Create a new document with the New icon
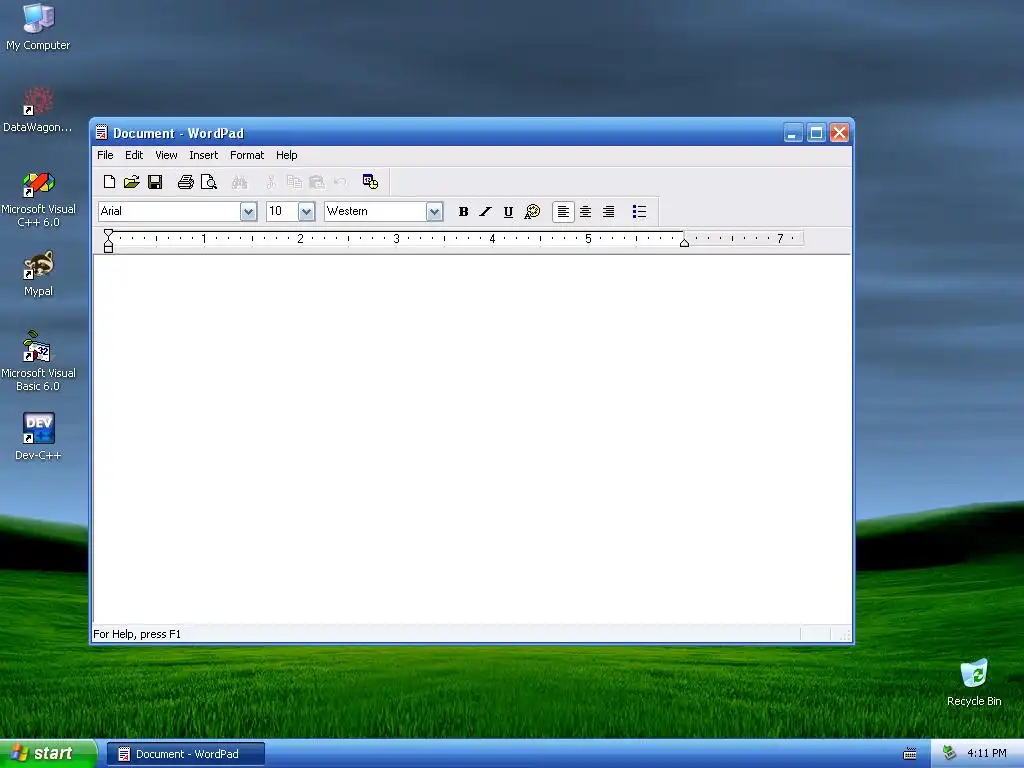 [x=110, y=182]
